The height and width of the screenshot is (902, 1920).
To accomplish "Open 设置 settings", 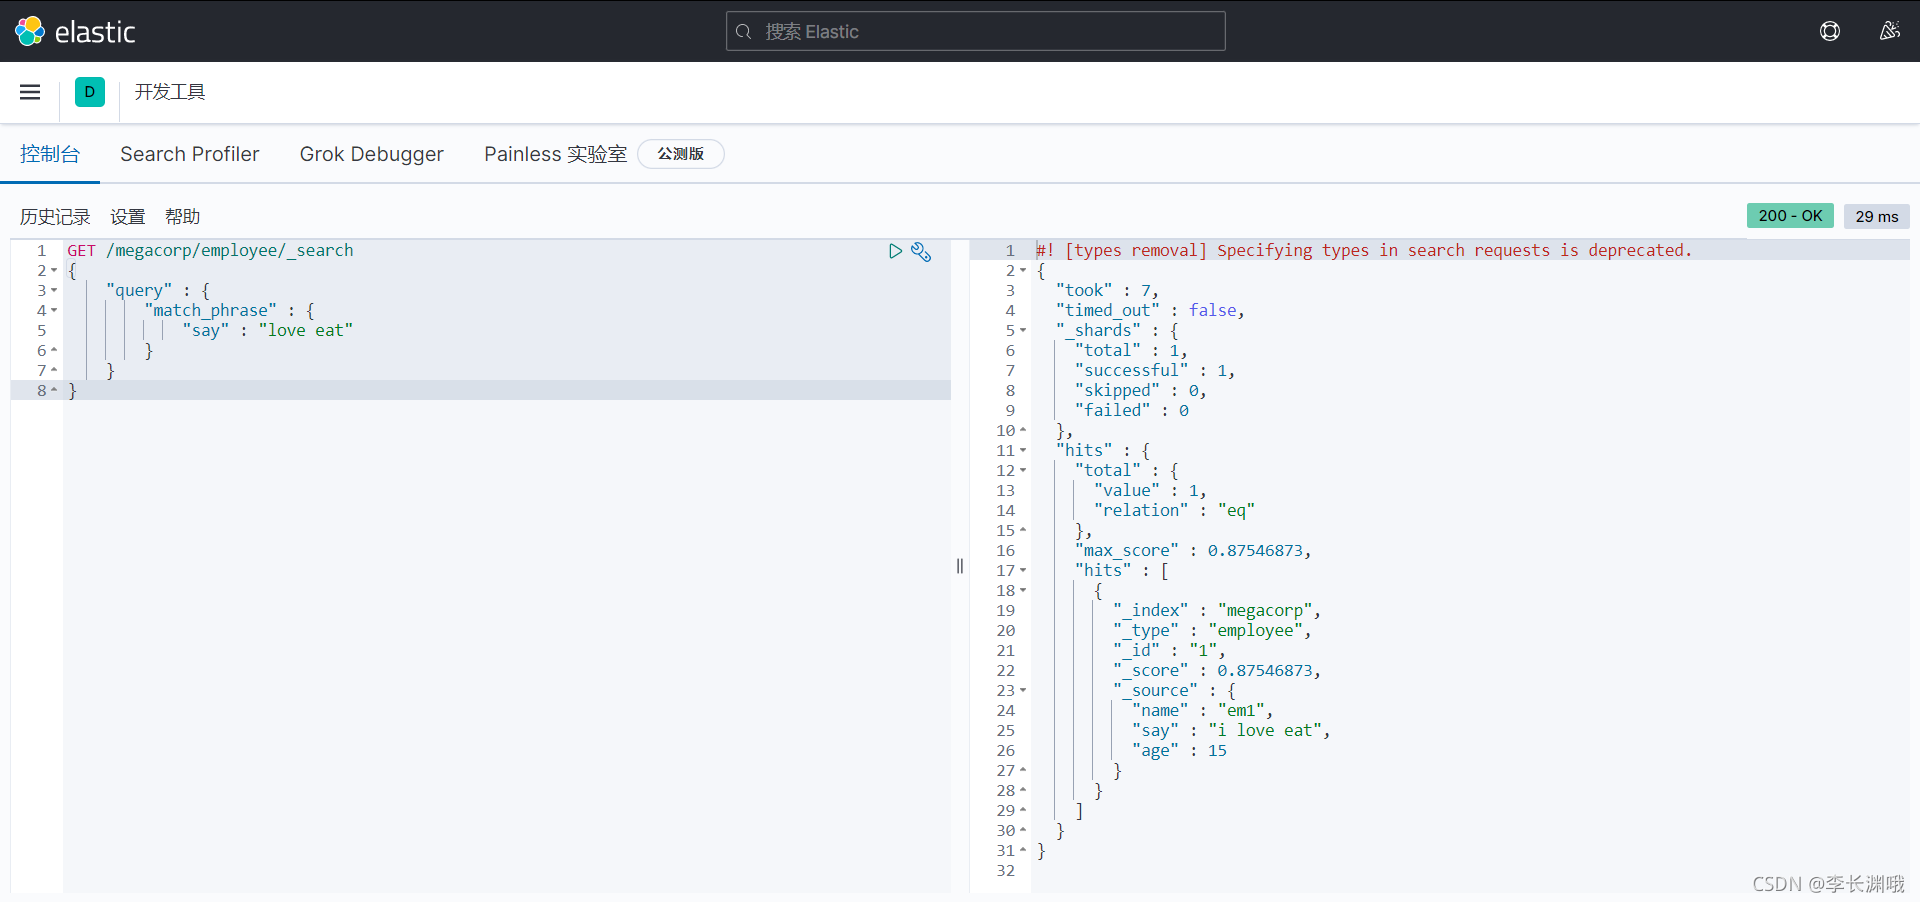I will click(x=128, y=217).
